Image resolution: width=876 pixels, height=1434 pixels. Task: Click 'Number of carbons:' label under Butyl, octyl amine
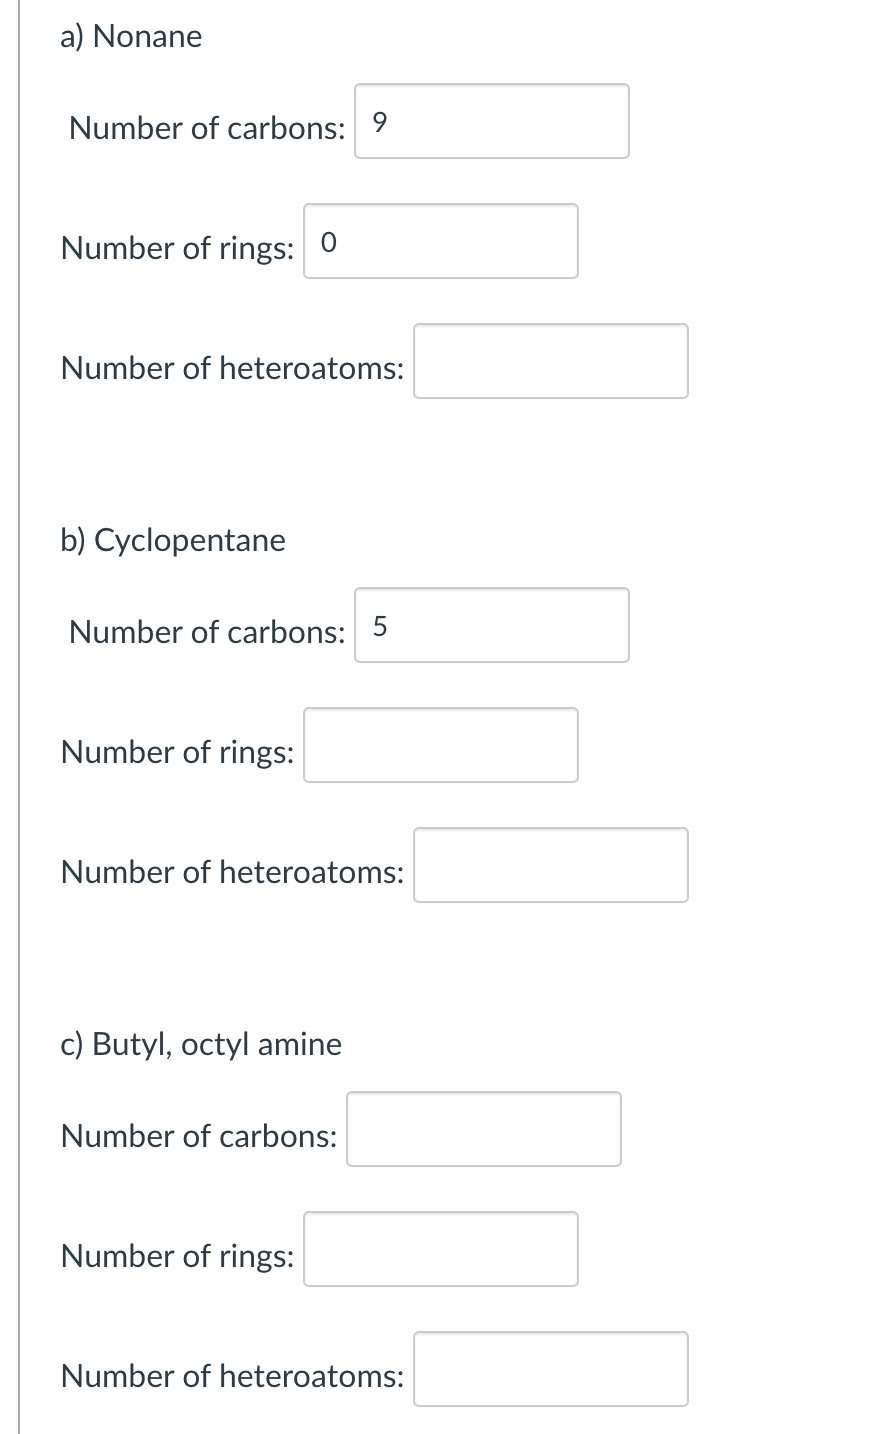pos(199,1137)
